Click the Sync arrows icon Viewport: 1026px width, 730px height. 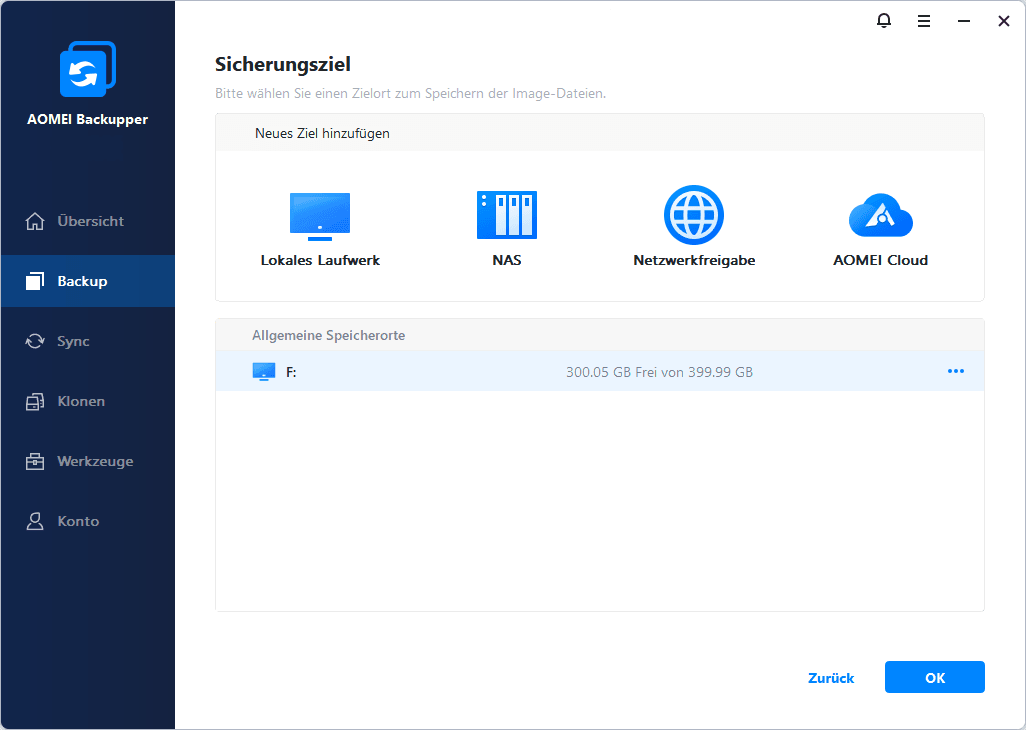(35, 341)
